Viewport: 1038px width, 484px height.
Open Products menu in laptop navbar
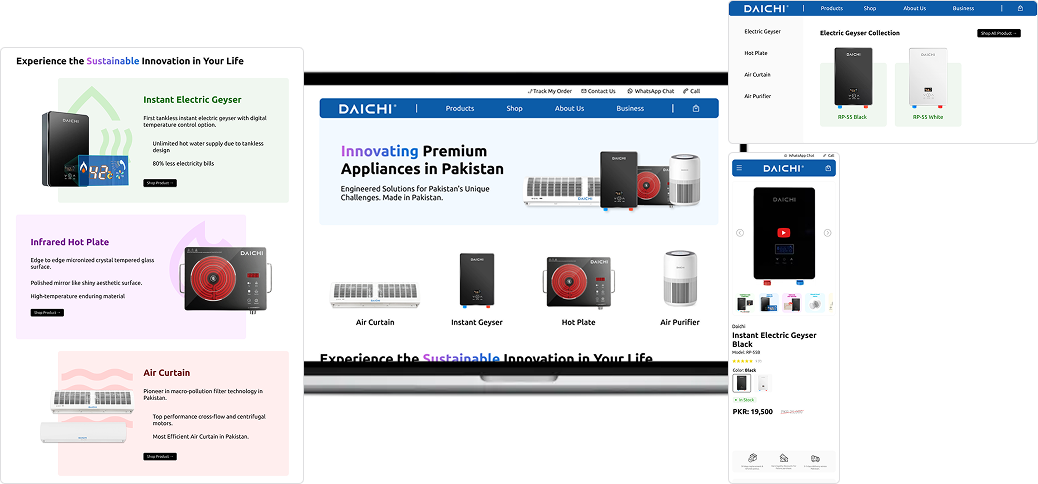[460, 109]
